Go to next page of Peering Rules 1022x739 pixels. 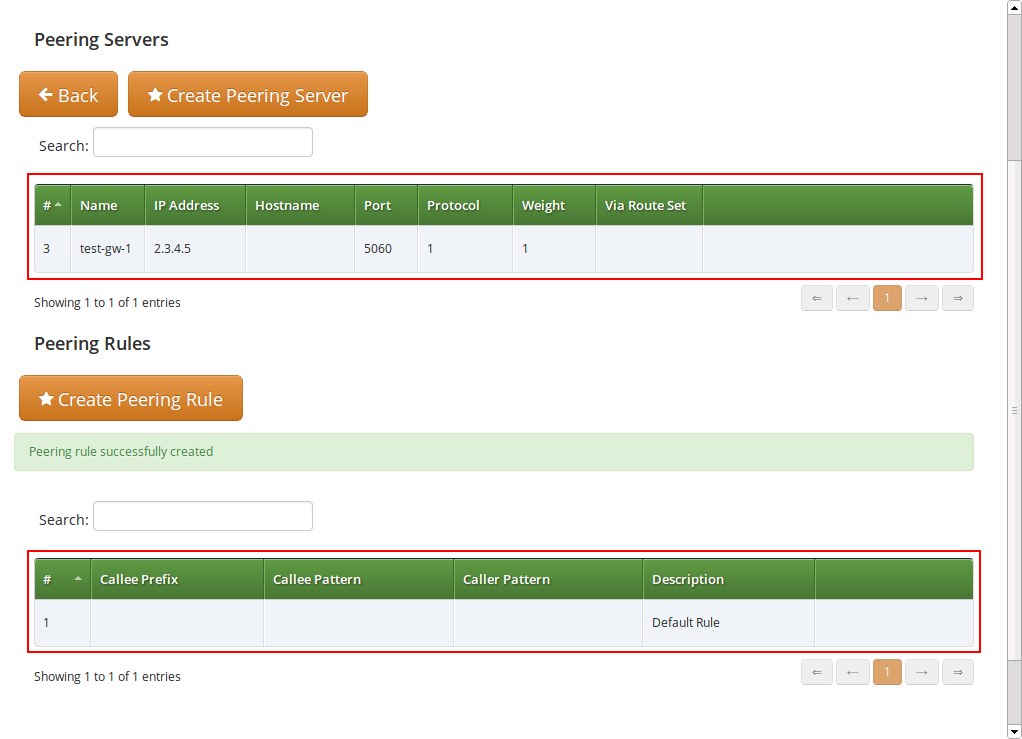(x=922, y=673)
